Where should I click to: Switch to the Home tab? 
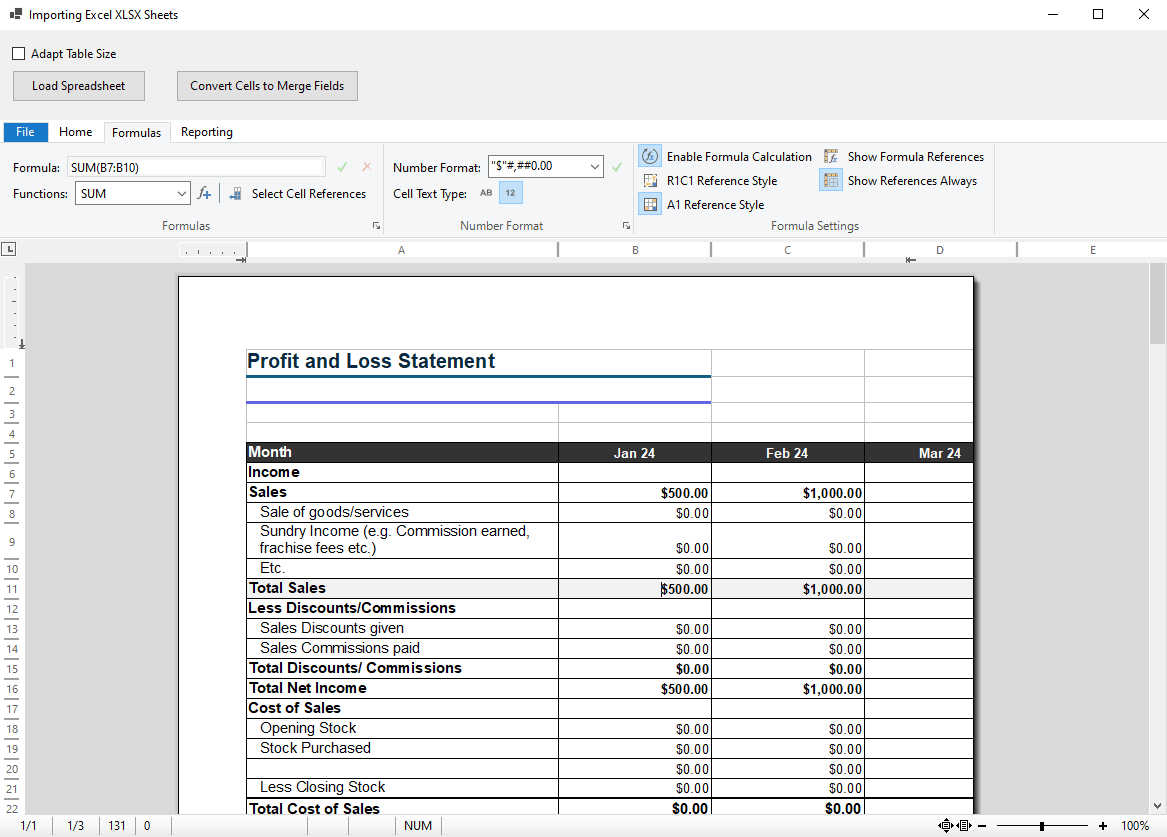point(76,132)
